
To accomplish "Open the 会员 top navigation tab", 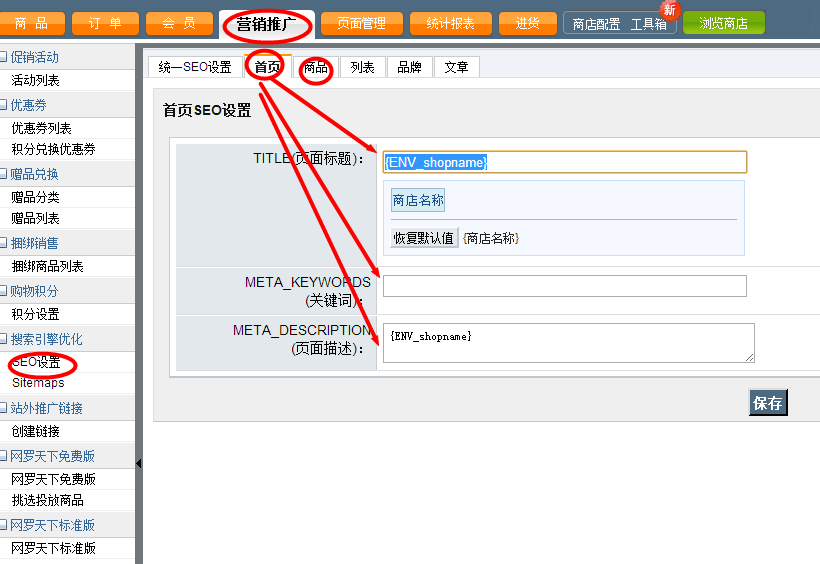I will (179, 23).
